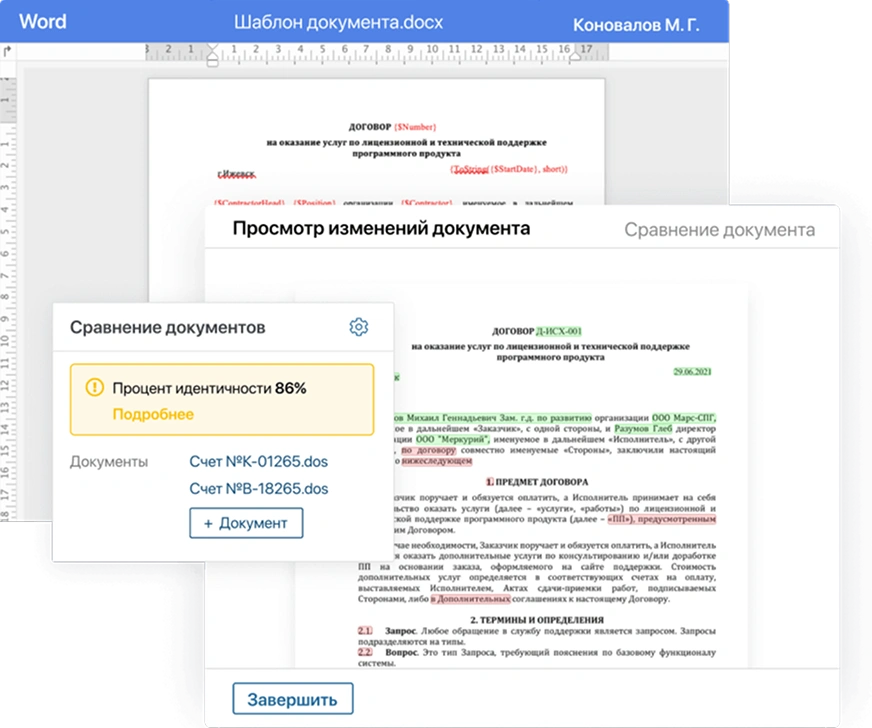Click the highlighted contract number Д-ИСХ-001

[558, 331]
